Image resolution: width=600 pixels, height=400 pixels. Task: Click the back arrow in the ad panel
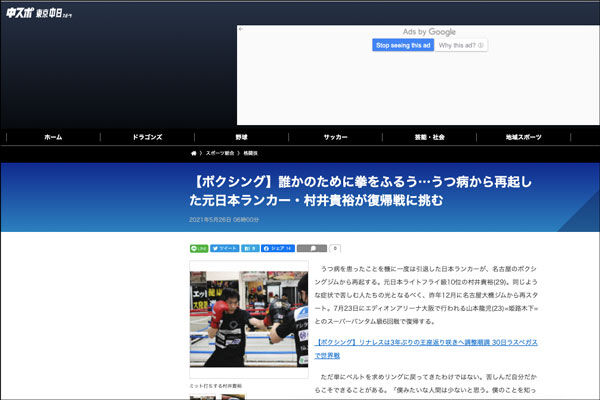[x=241, y=29]
